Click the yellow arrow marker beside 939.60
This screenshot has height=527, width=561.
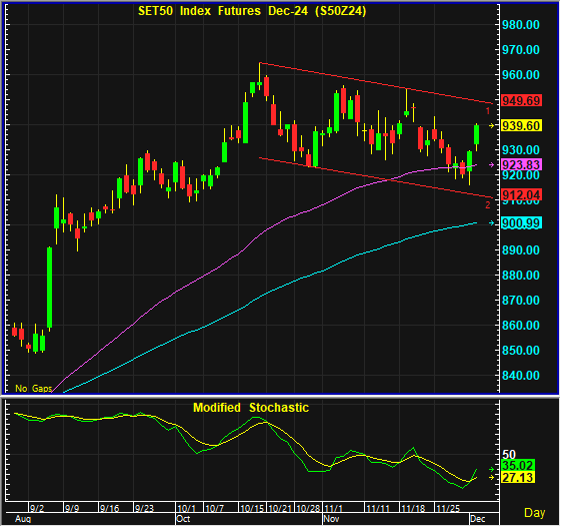point(492,126)
